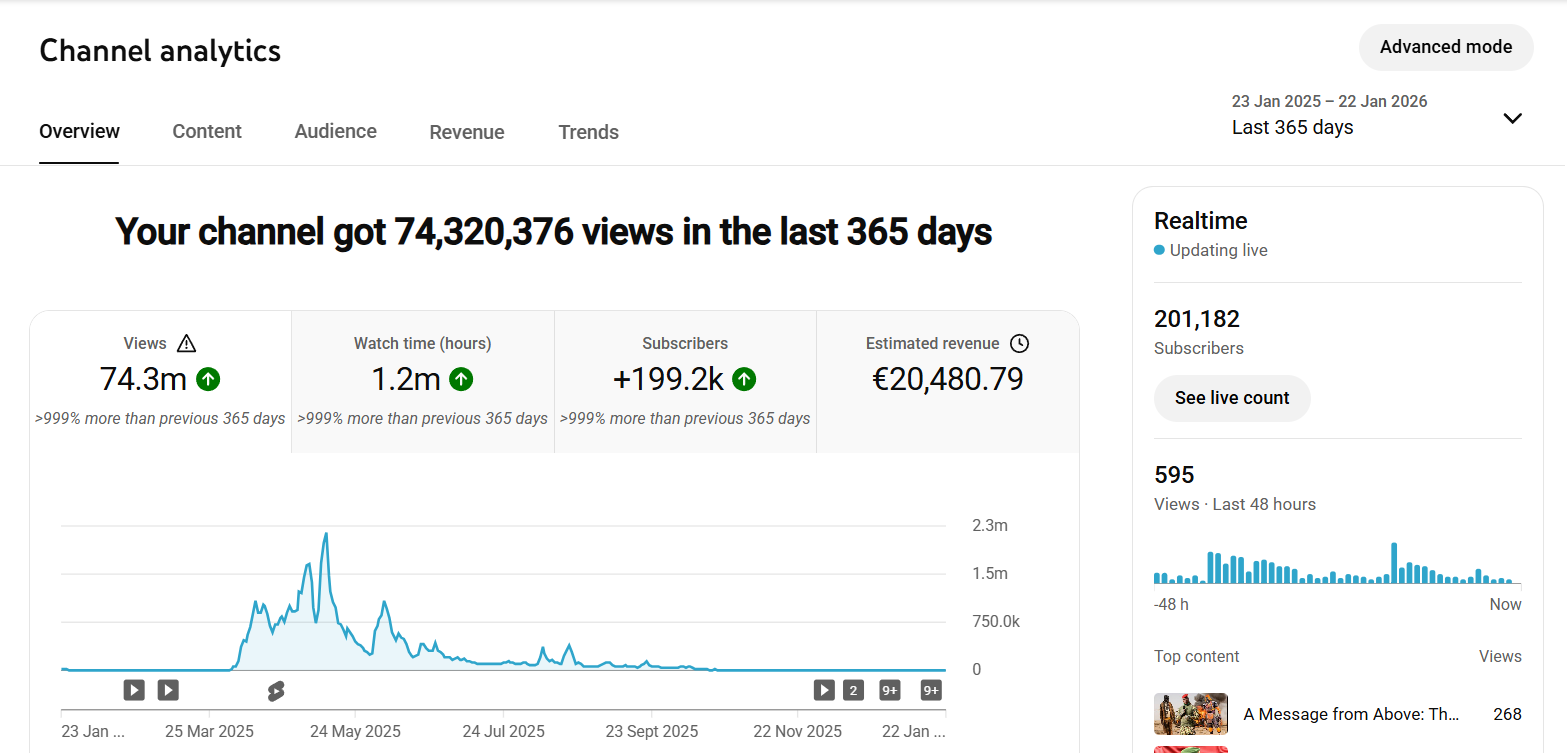The height and width of the screenshot is (753, 1567).
Task: Open the rightmost 9+ marker under the chart
Action: pyautogui.click(x=931, y=690)
